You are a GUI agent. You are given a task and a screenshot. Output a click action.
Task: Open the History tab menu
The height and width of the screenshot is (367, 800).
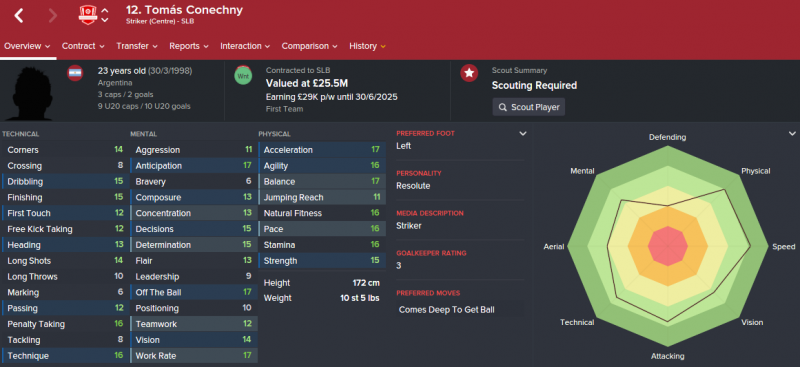(367, 46)
